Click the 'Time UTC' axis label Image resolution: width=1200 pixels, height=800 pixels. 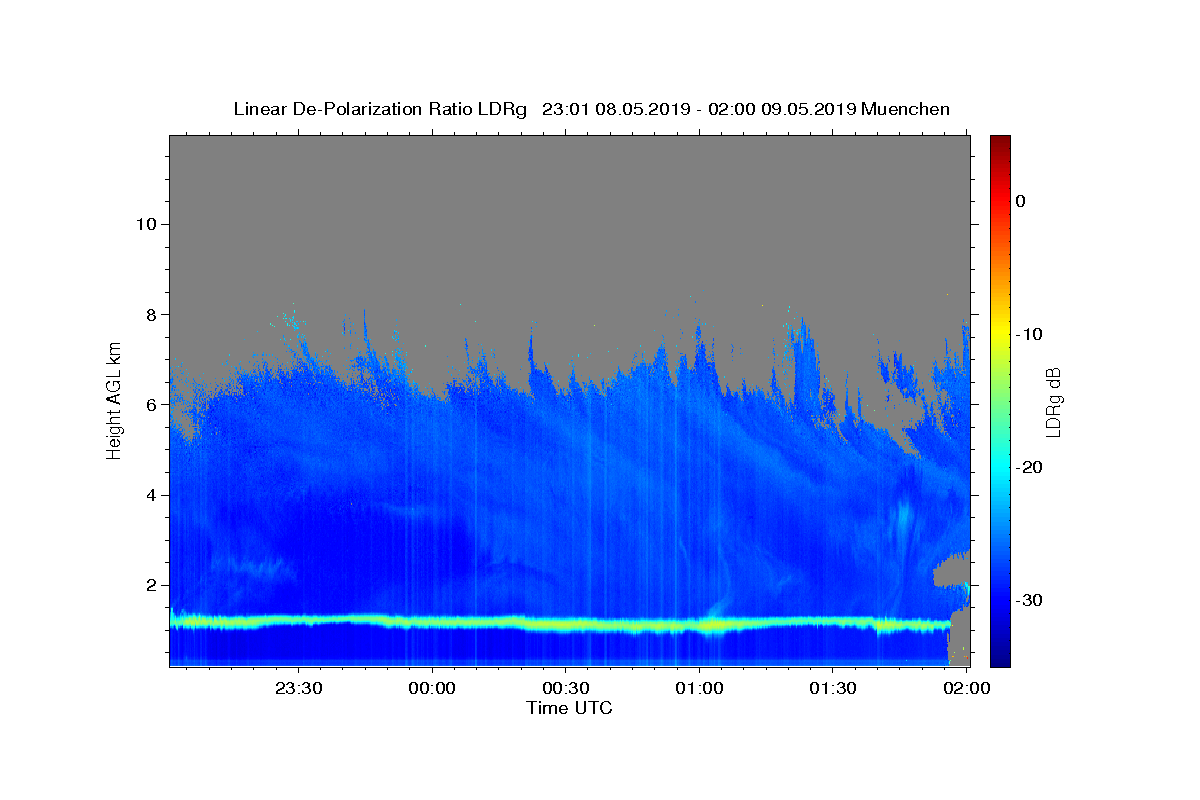569,708
